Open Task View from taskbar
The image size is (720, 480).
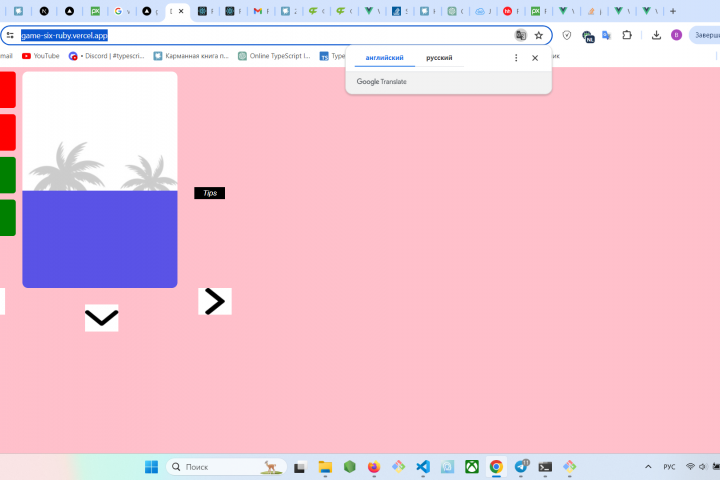click(300, 467)
